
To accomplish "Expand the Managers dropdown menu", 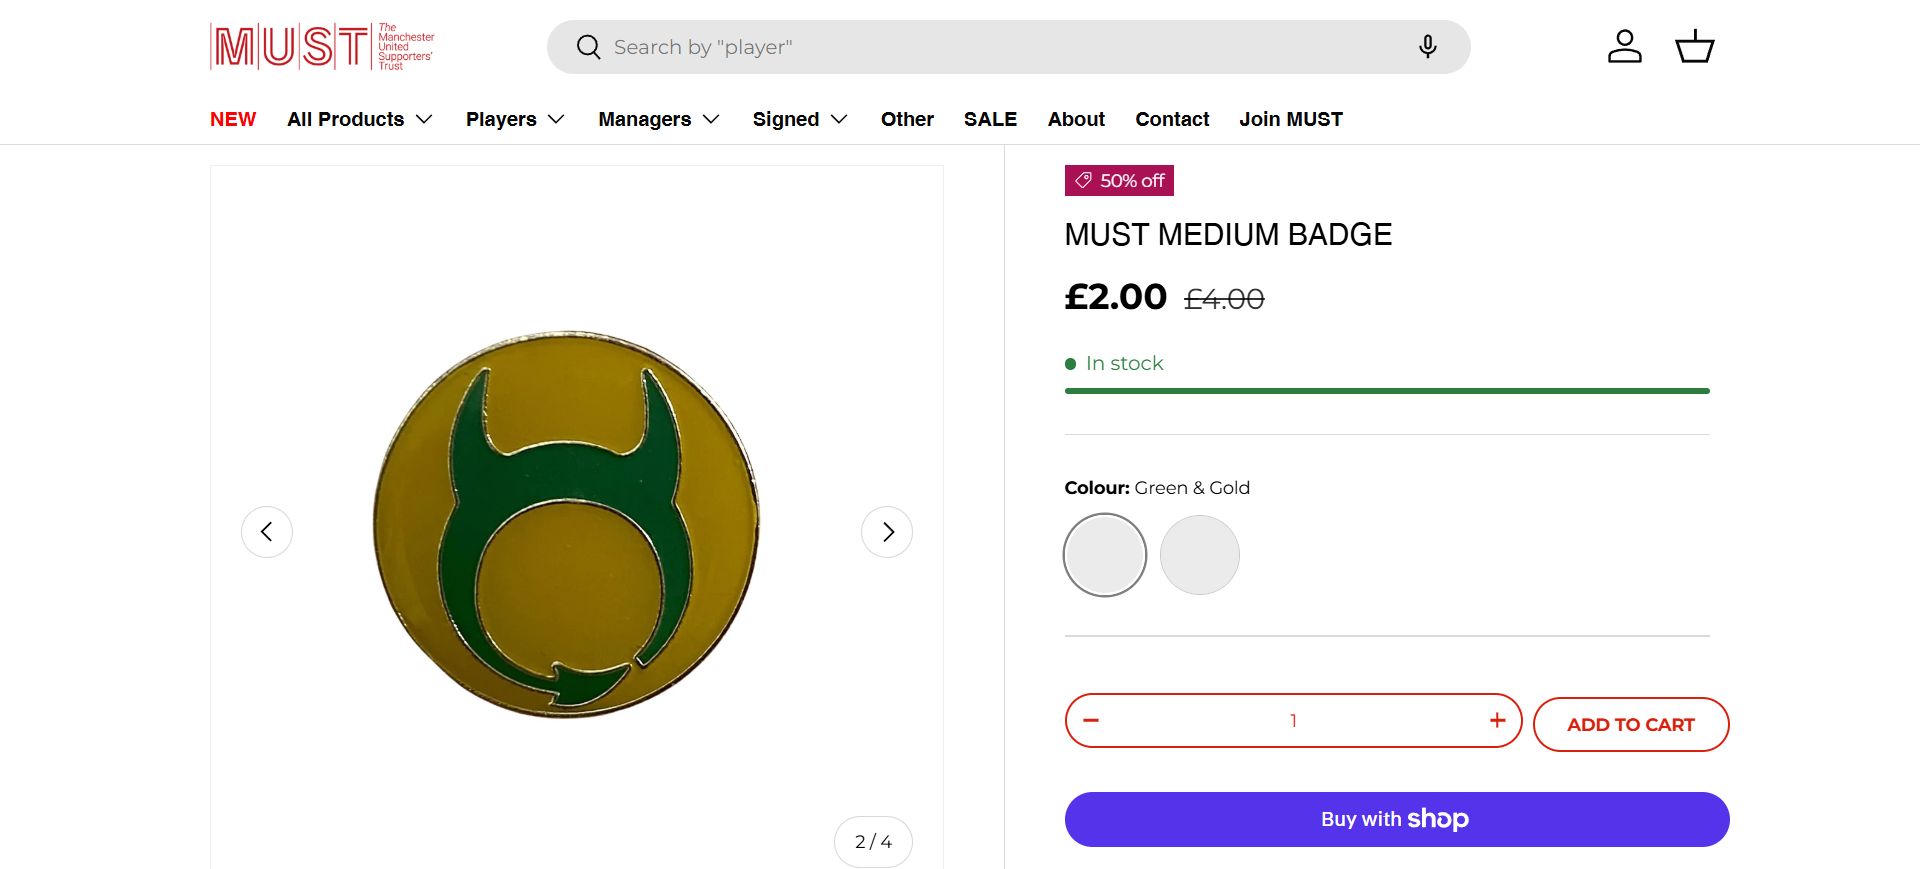I will [x=659, y=119].
